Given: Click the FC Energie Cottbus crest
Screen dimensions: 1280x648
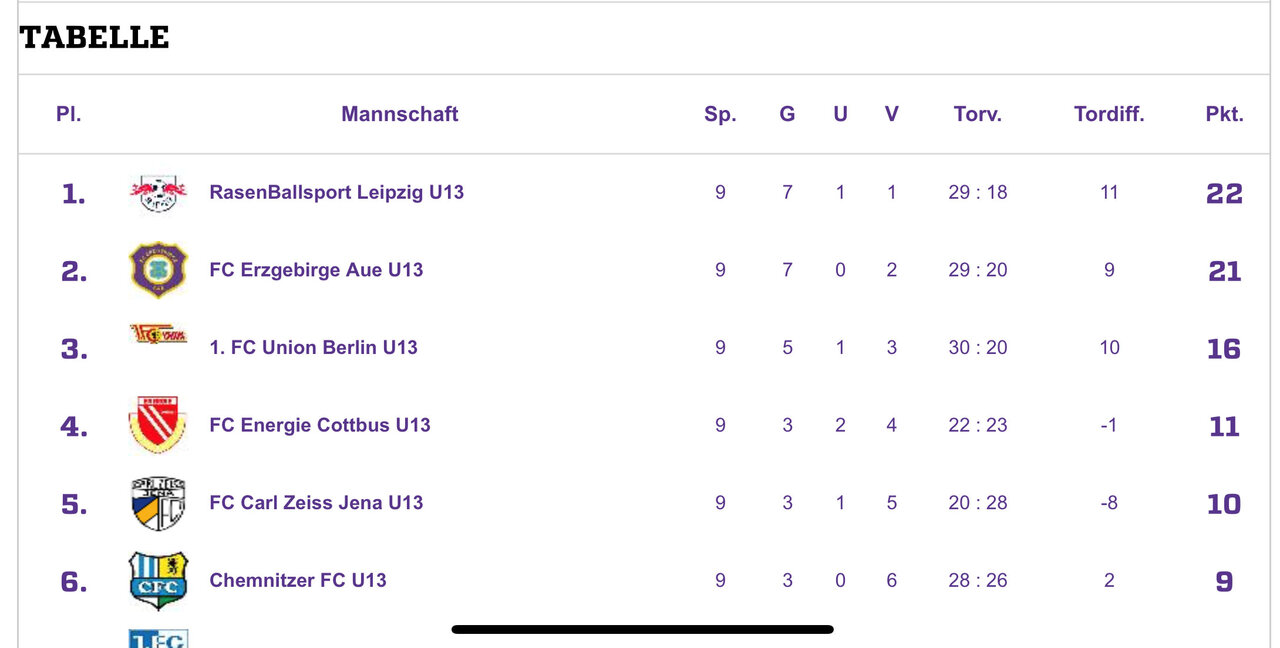Looking at the screenshot, I should (x=158, y=424).
